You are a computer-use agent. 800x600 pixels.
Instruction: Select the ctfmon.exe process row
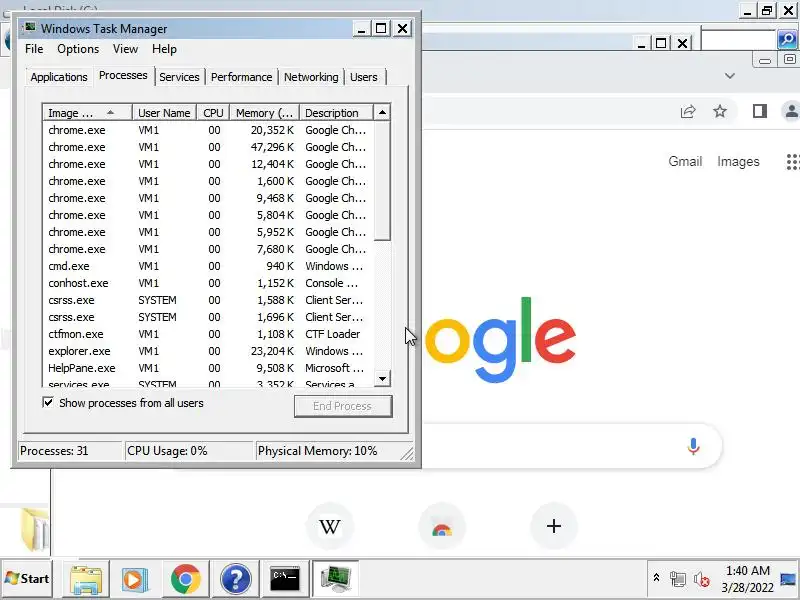(x=208, y=334)
